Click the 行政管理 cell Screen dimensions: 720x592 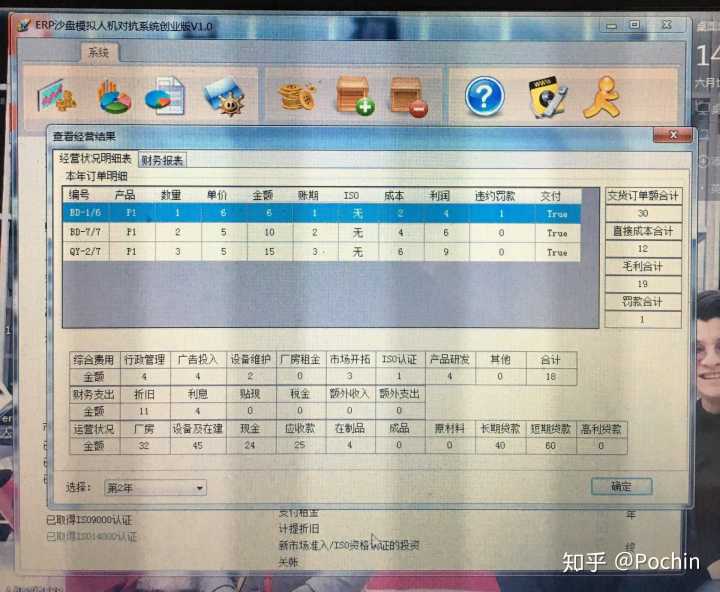tap(145, 360)
